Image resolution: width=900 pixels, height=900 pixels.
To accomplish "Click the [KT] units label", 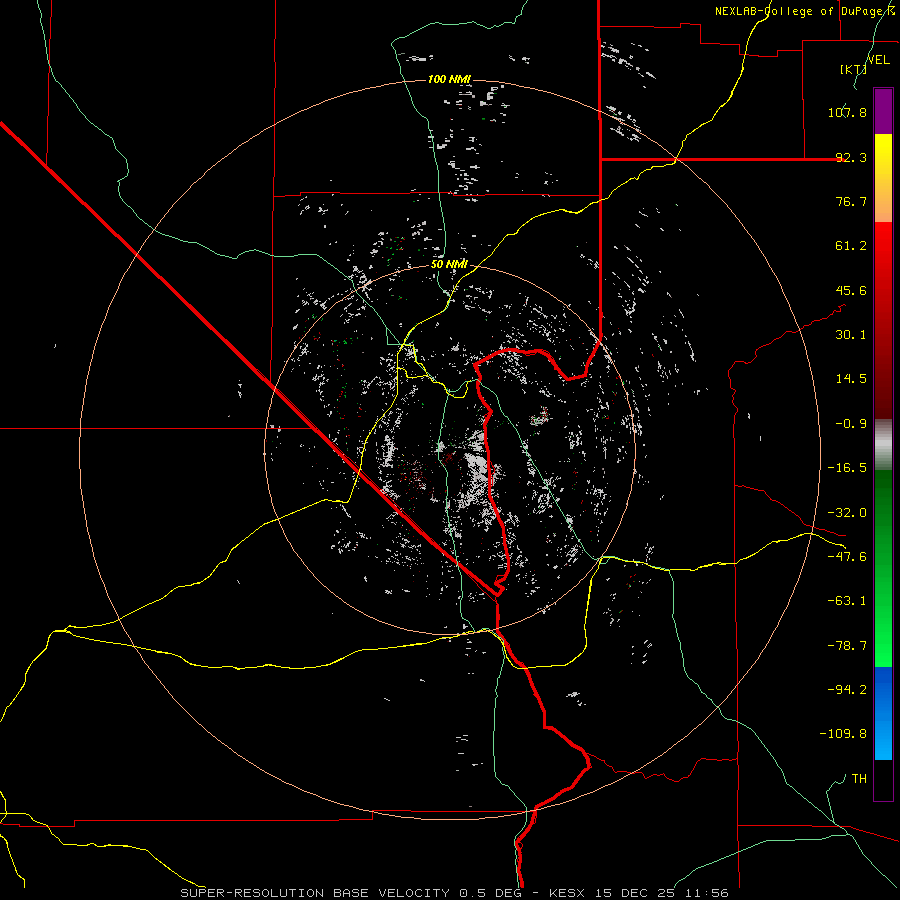I will [x=853, y=69].
